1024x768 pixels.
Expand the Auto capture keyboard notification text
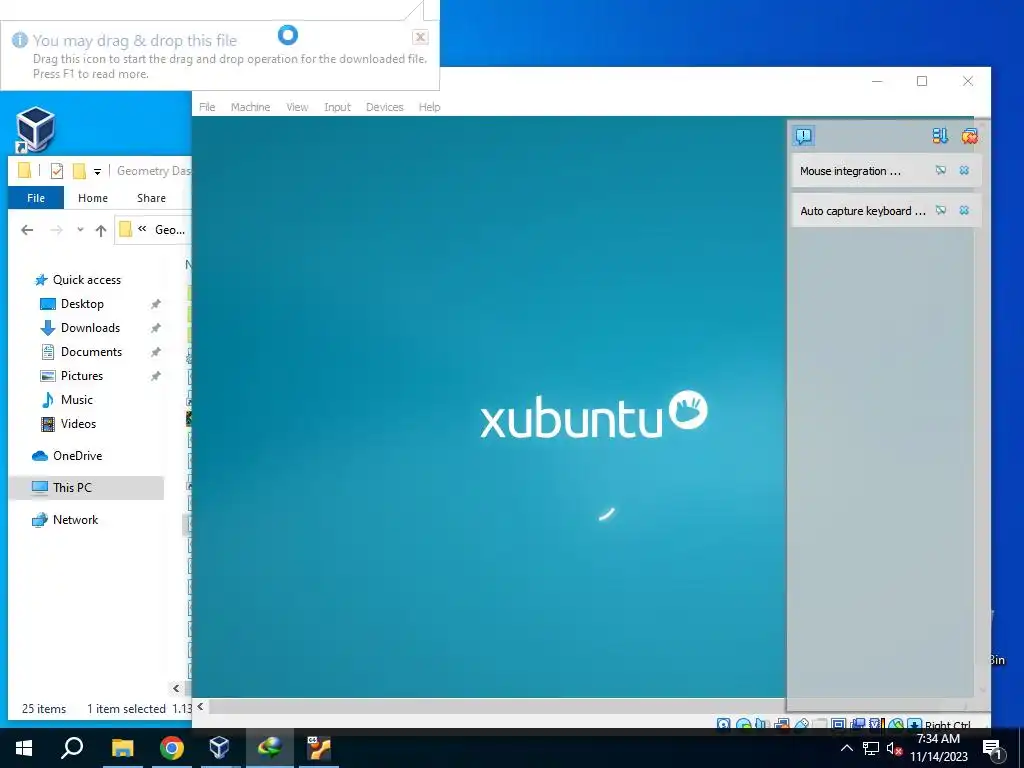863,211
